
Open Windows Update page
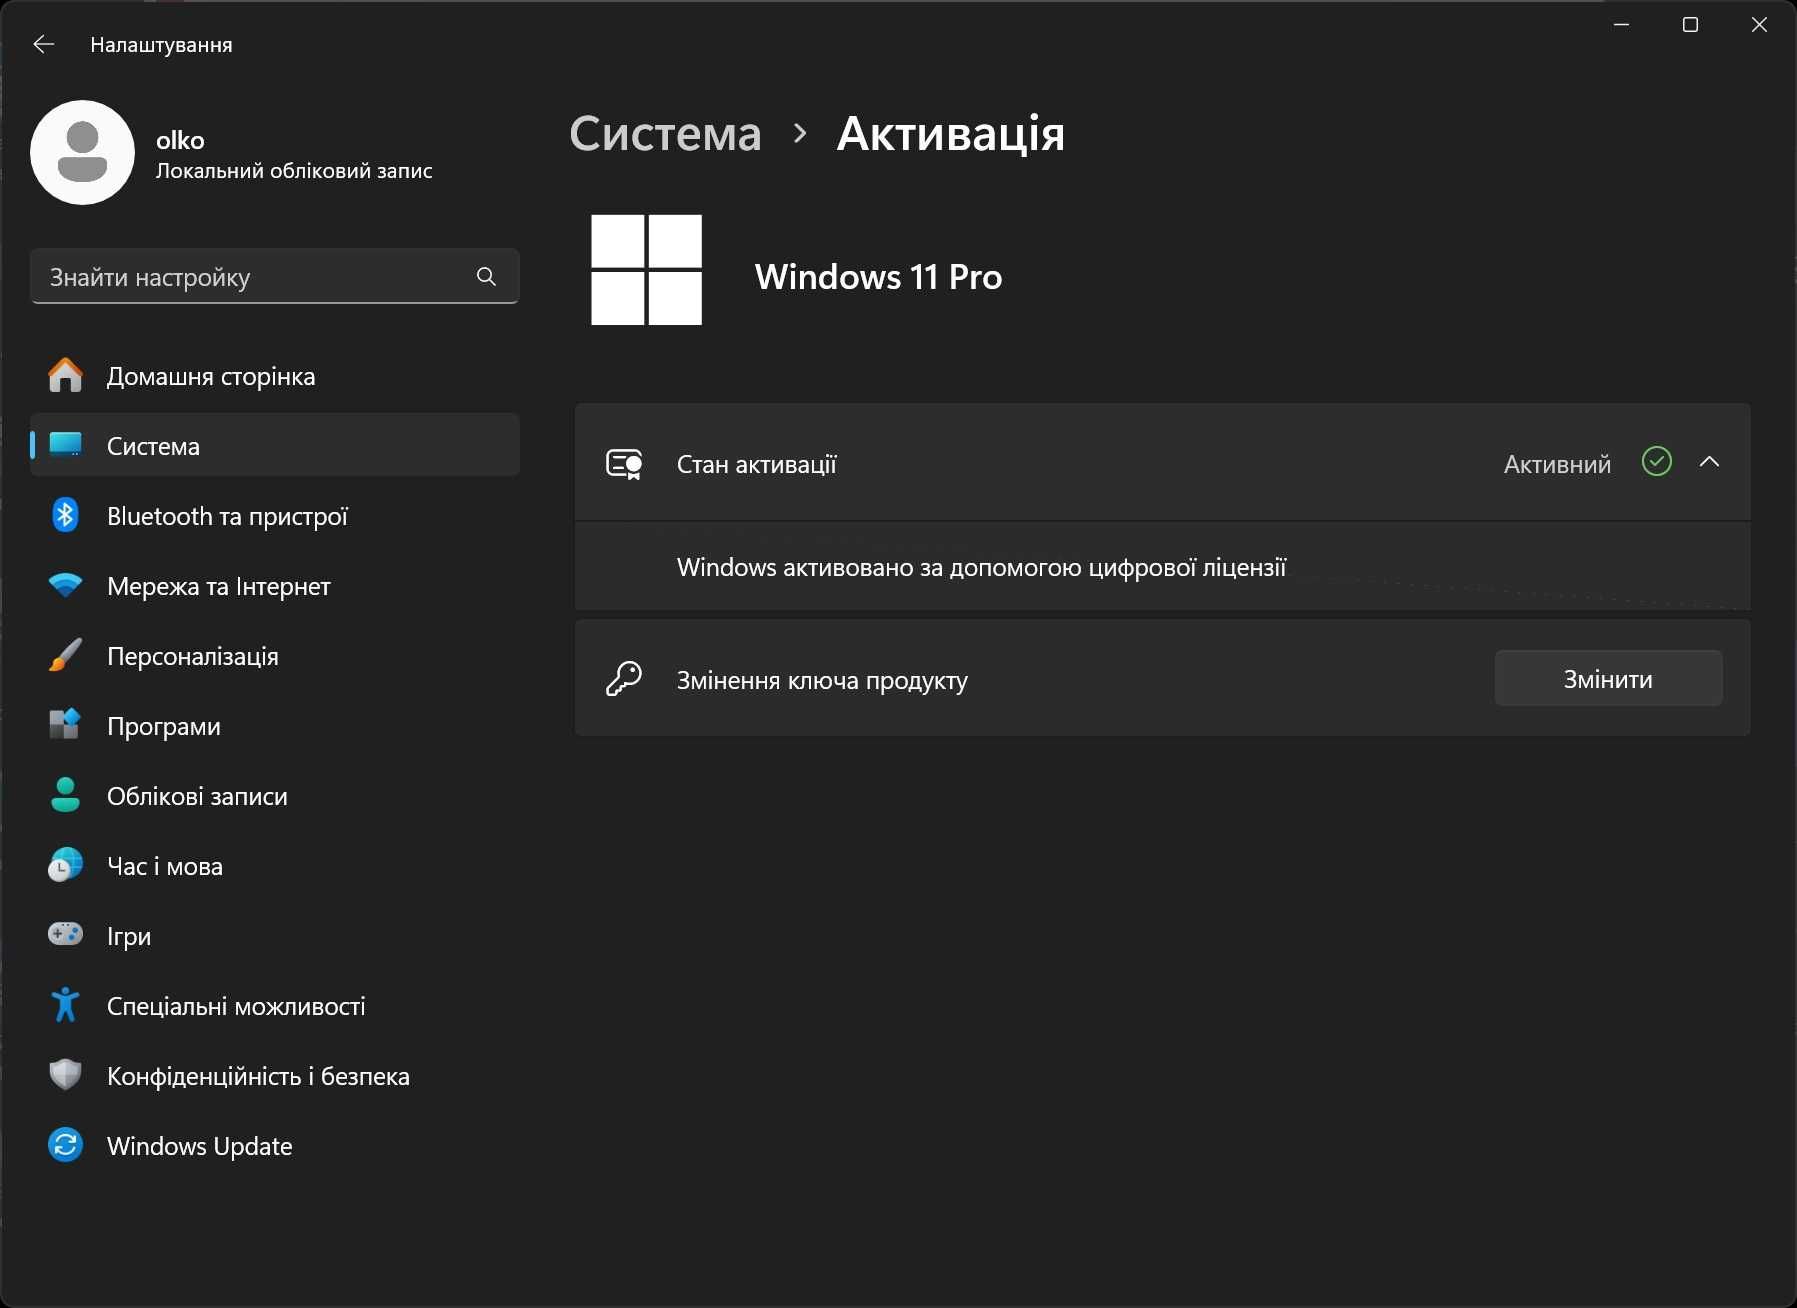point(275,1146)
